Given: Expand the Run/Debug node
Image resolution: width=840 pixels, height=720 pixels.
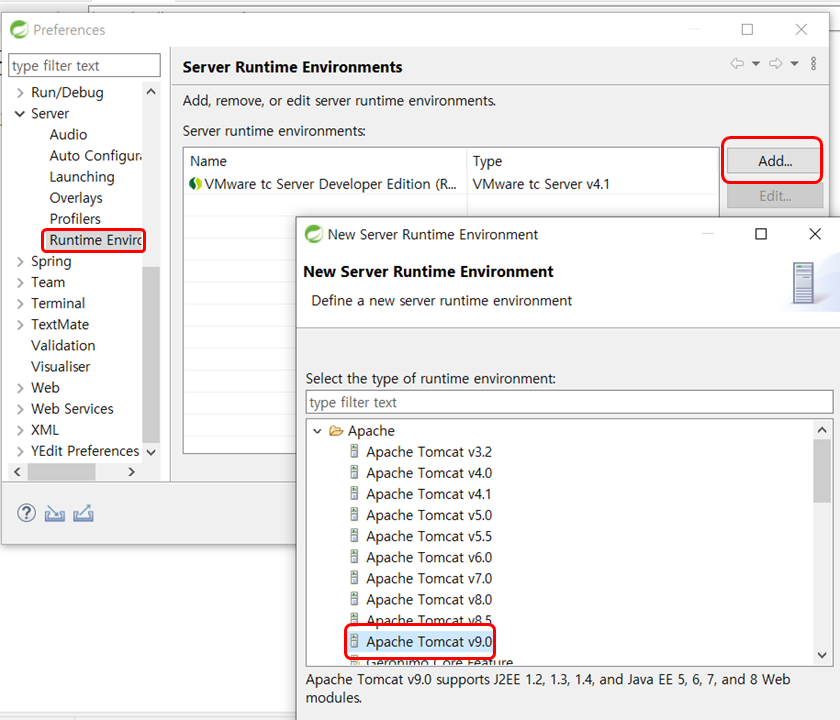Looking at the screenshot, I should tap(20, 93).
